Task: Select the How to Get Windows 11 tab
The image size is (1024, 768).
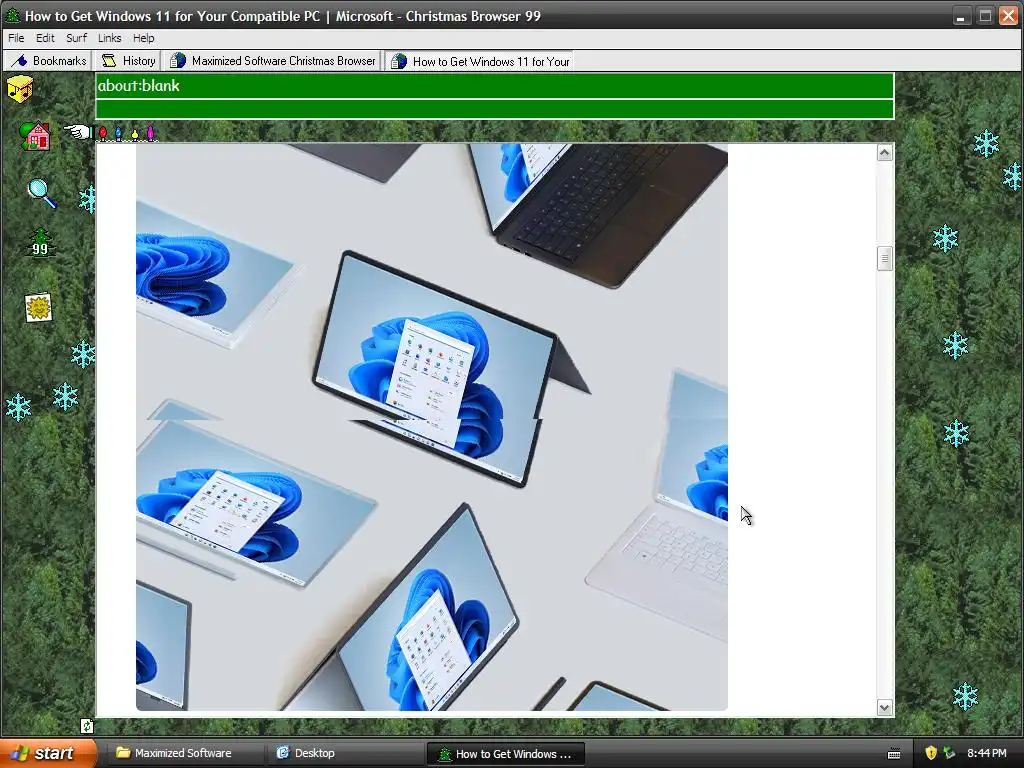Action: point(481,61)
